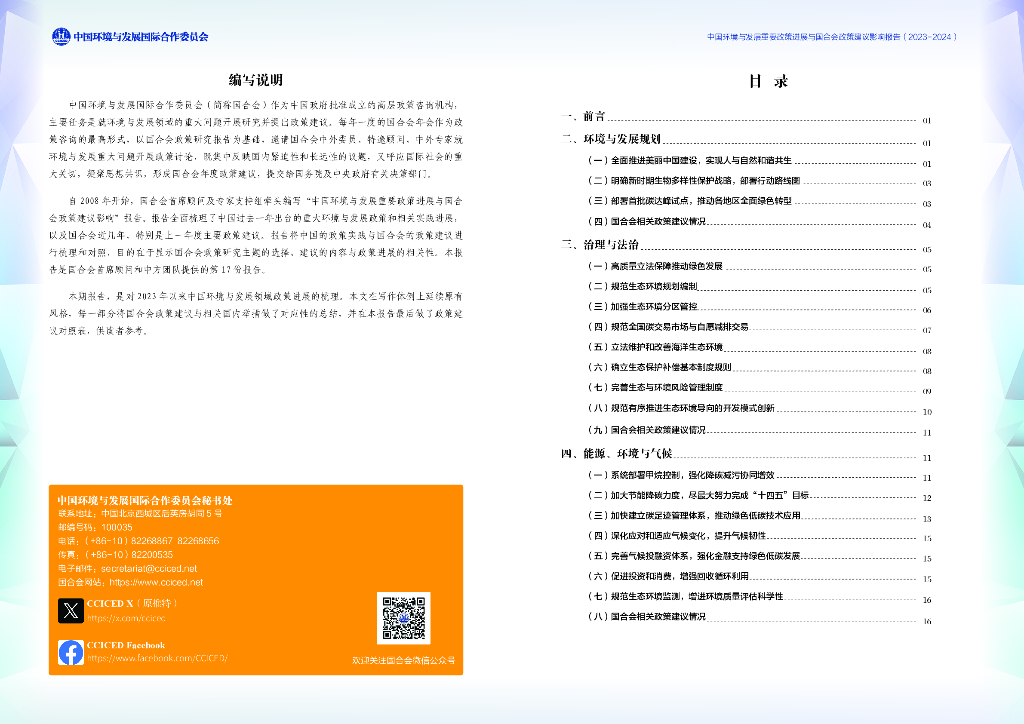1024x724 pixels.
Task: Click the CCICED globe logo in header
Action: point(61,37)
